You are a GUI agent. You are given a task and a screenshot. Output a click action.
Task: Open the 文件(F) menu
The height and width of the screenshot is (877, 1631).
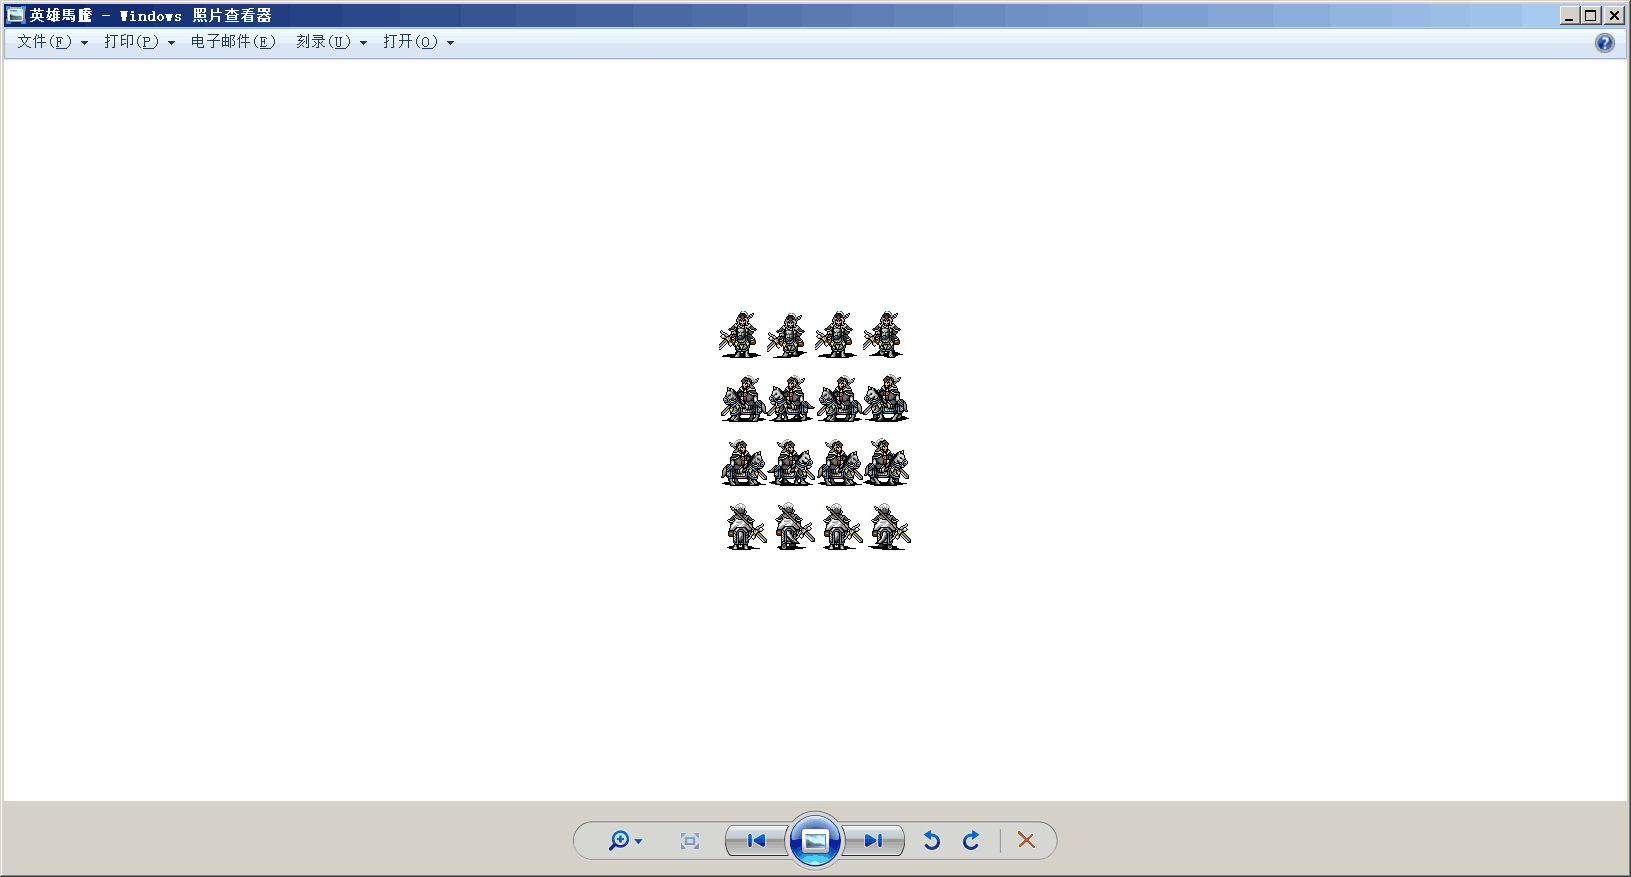coord(52,42)
